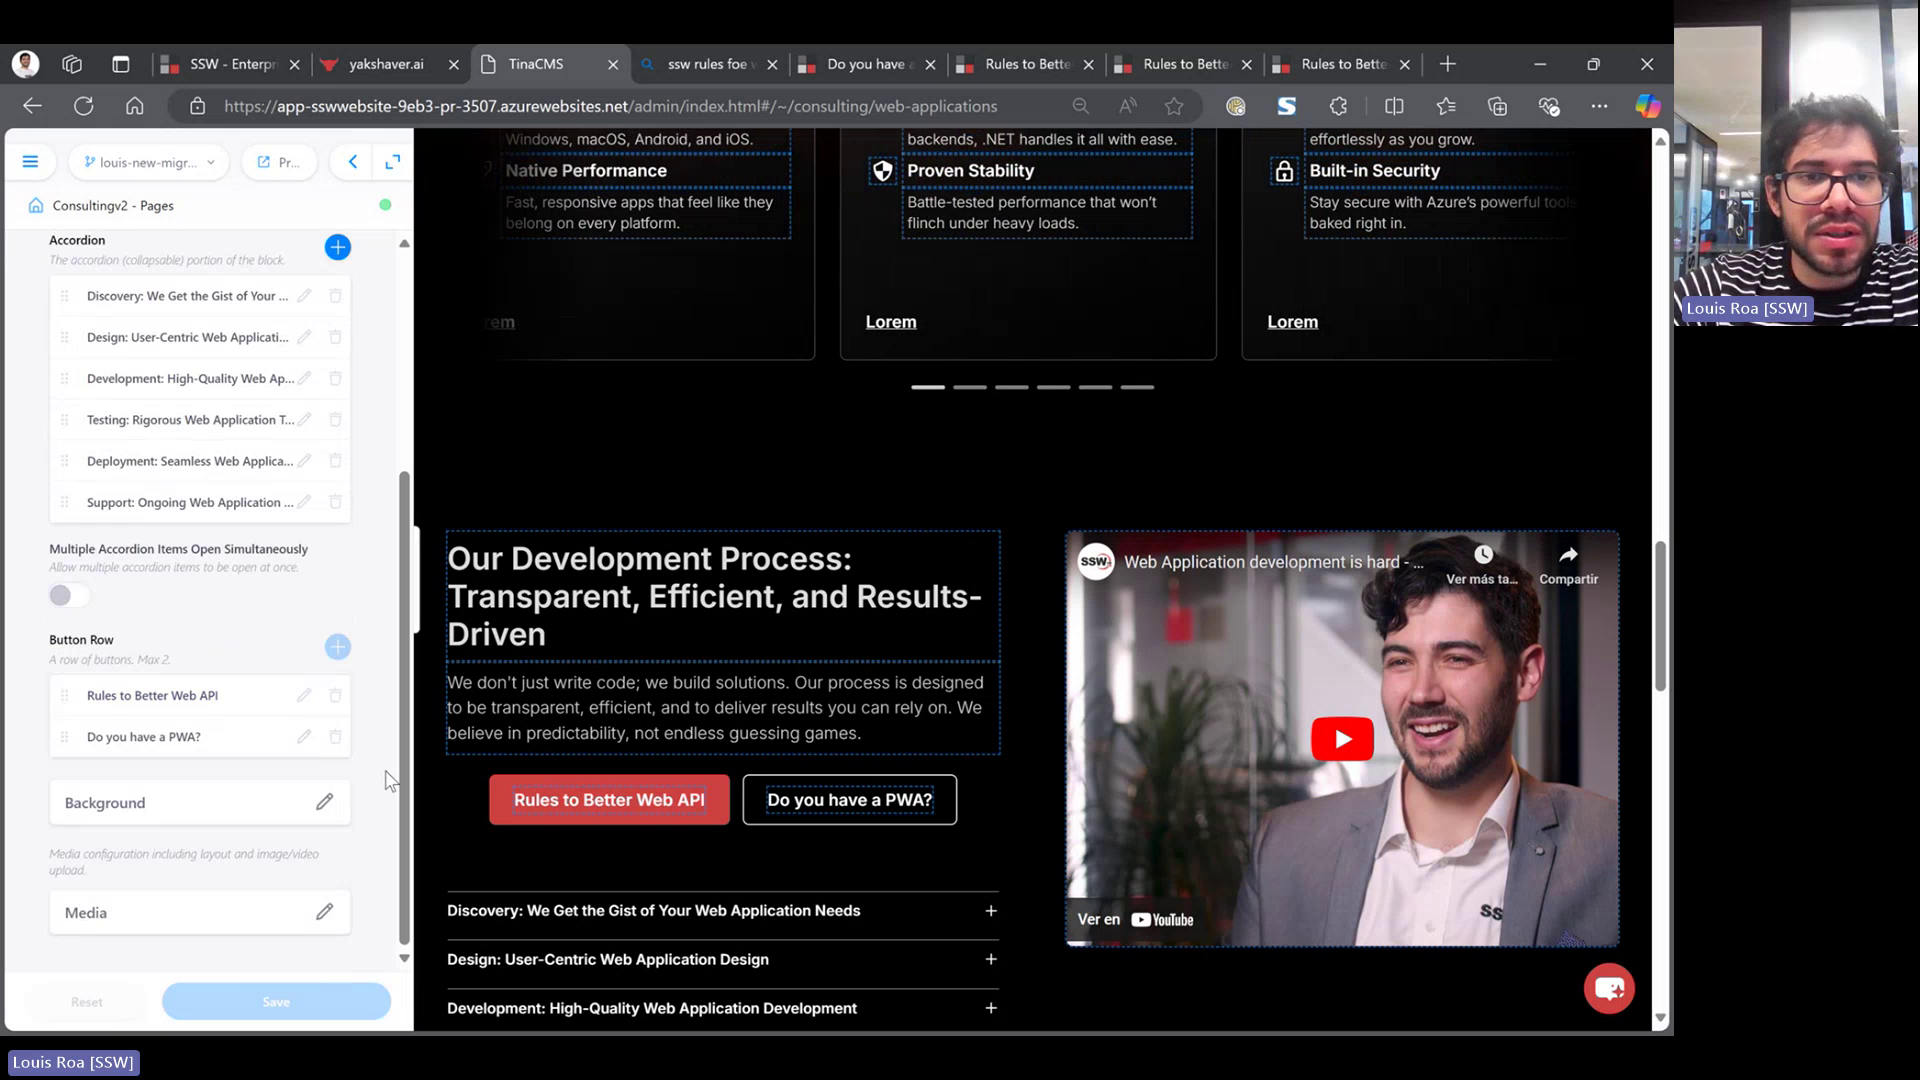Delete the Design accordion item
The height and width of the screenshot is (1080, 1920).
[x=335, y=337]
